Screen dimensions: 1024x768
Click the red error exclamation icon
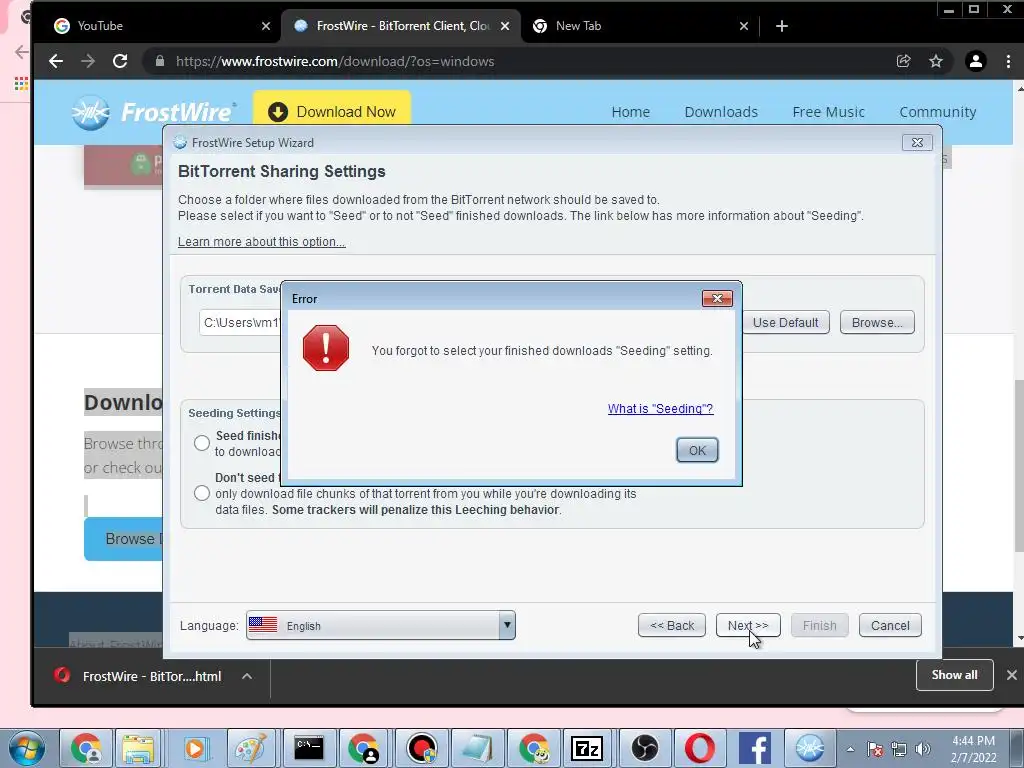(x=326, y=348)
